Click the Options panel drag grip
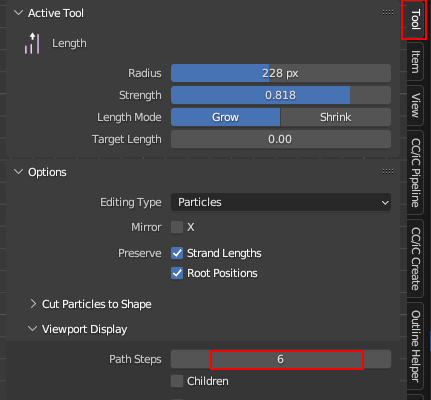The width and height of the screenshot is (431, 400). click(x=388, y=172)
